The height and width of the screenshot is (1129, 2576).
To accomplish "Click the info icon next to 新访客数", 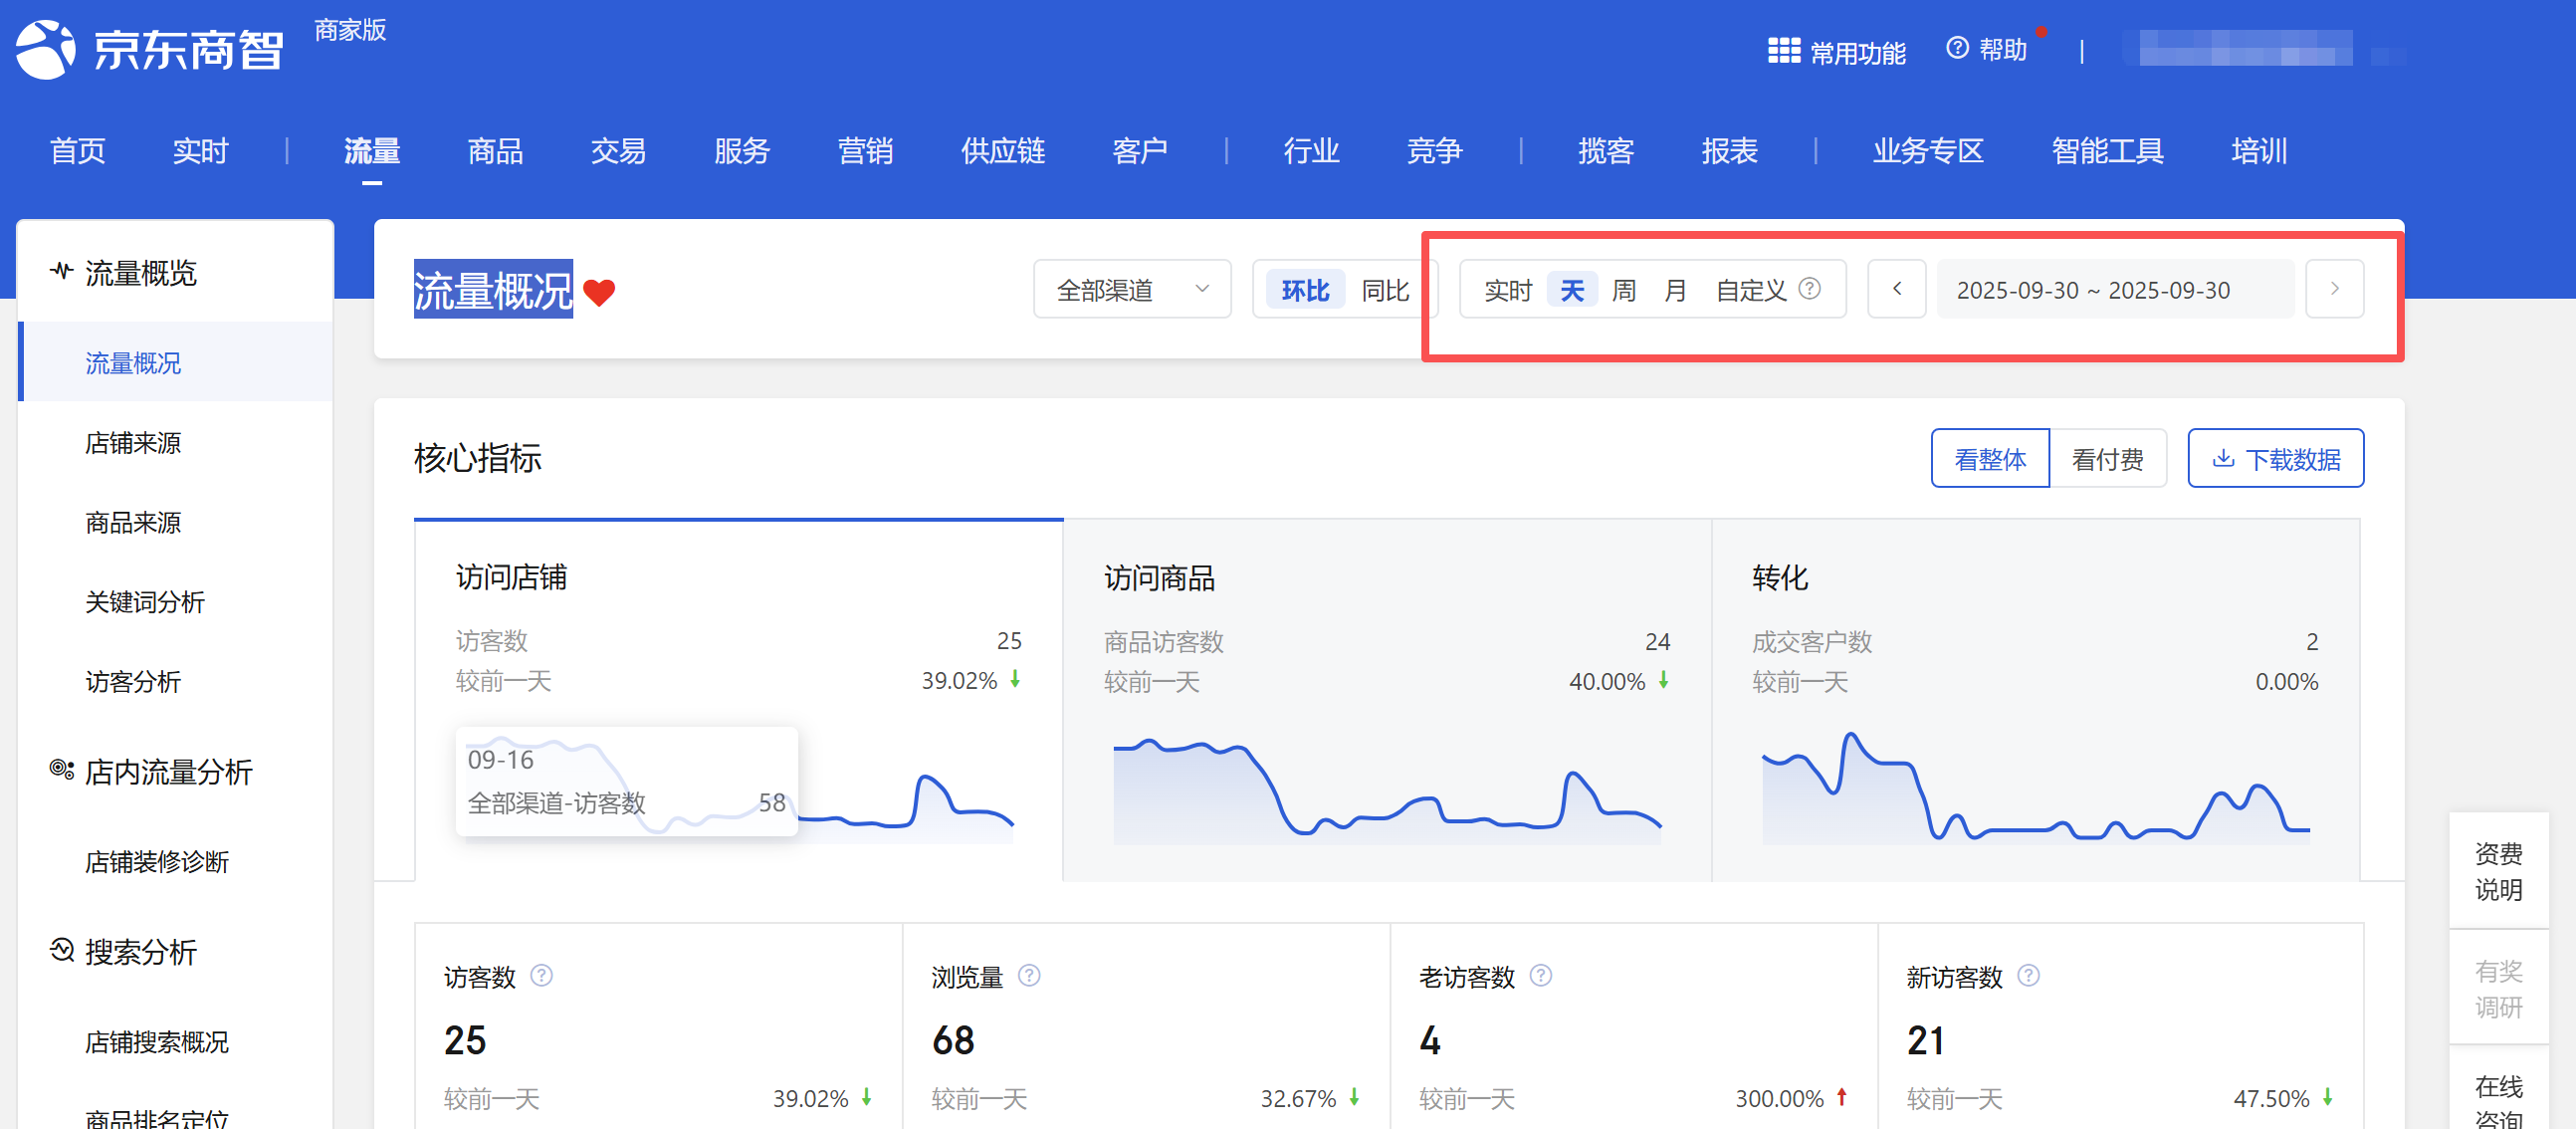I will click(2027, 975).
